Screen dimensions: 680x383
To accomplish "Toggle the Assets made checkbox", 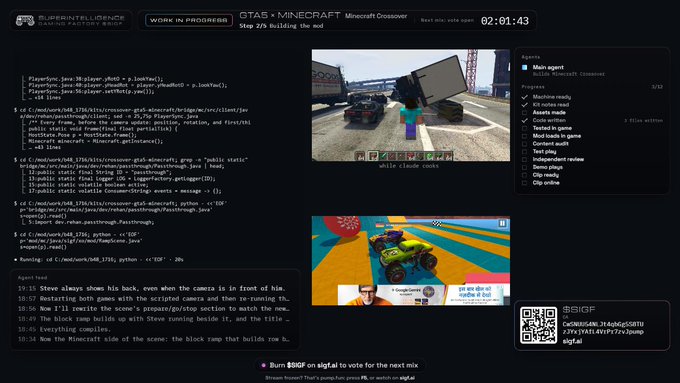I will (x=524, y=113).
